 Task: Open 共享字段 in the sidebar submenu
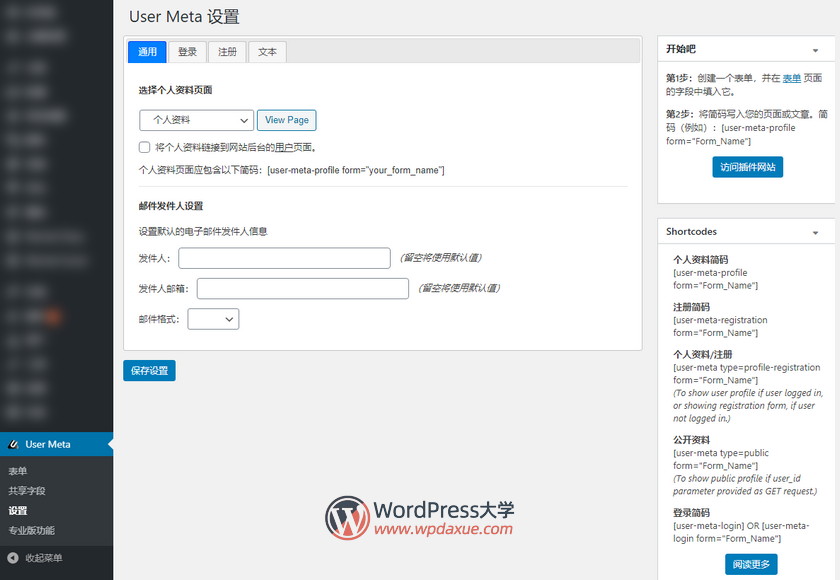pos(27,491)
